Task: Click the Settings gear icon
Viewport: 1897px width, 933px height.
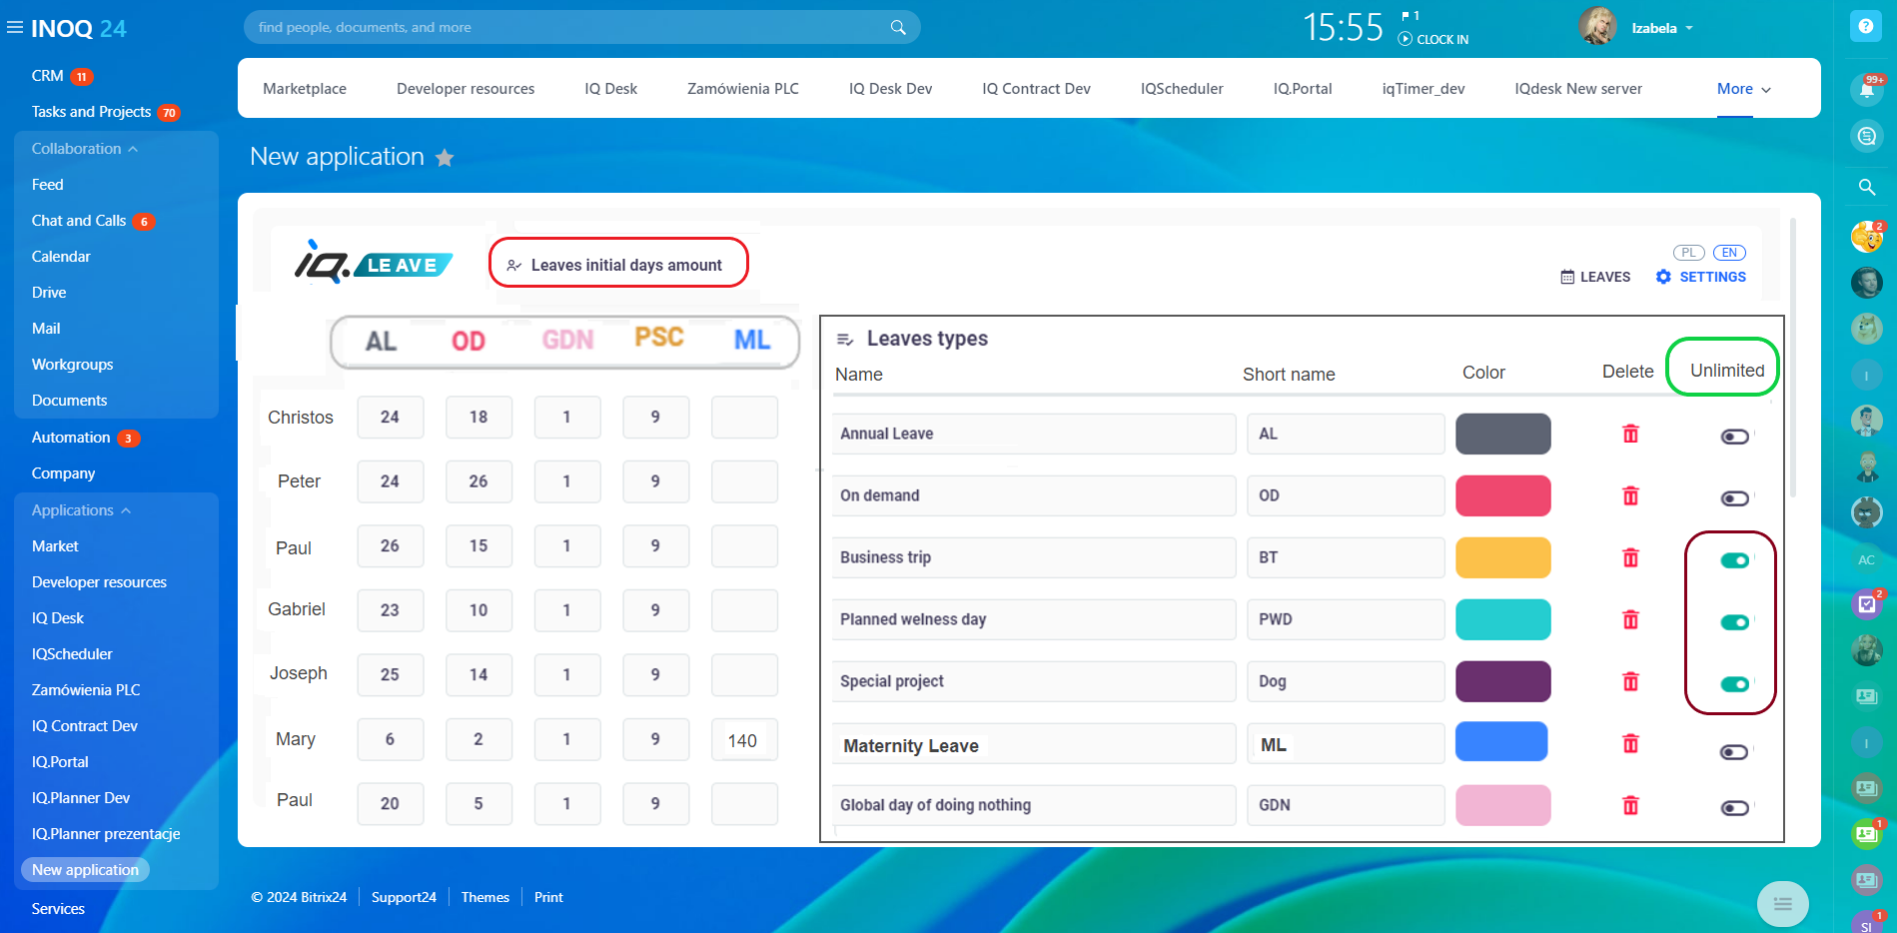Action: click(x=1663, y=277)
